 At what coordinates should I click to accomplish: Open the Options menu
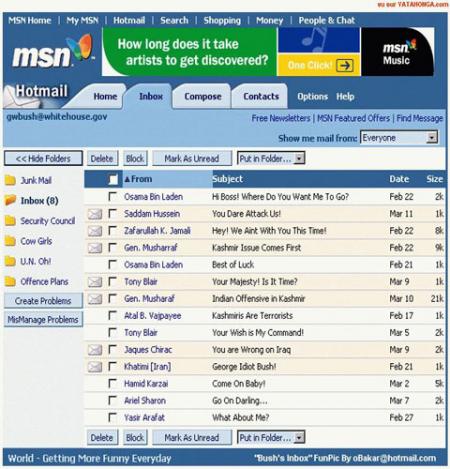click(312, 97)
